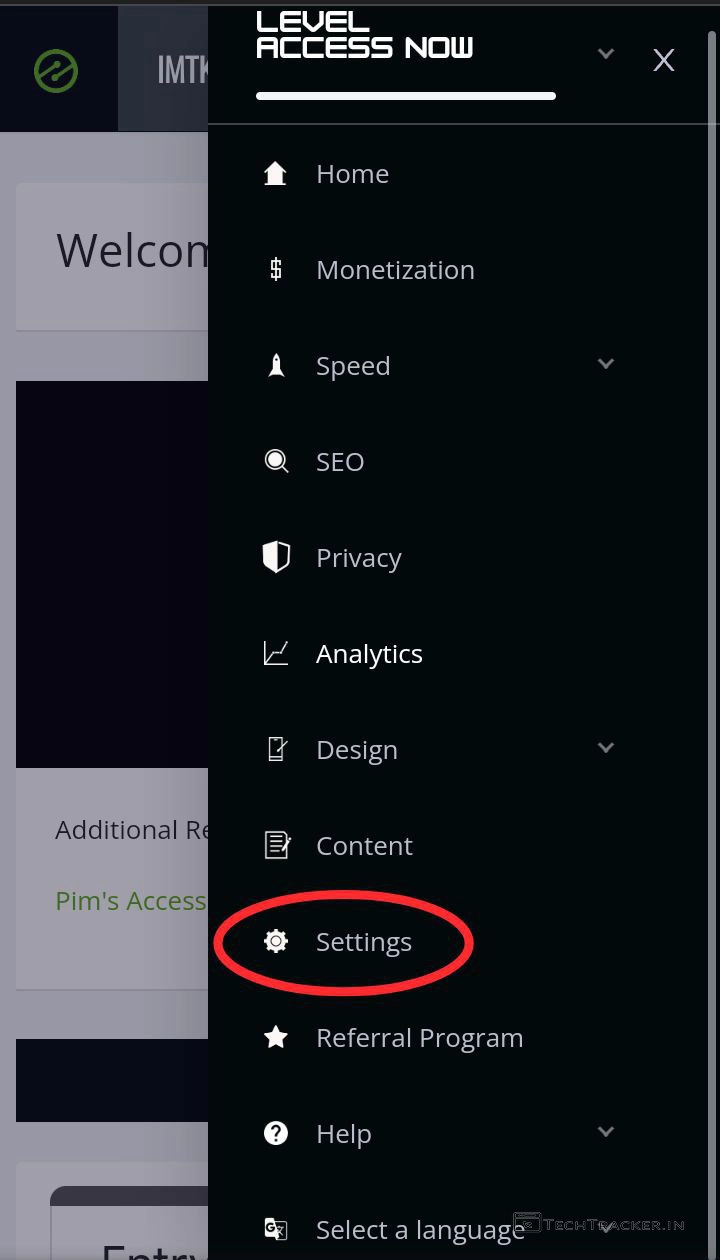Click the Speed rocket icon
Image resolution: width=720 pixels, height=1260 pixels.
coord(276,366)
